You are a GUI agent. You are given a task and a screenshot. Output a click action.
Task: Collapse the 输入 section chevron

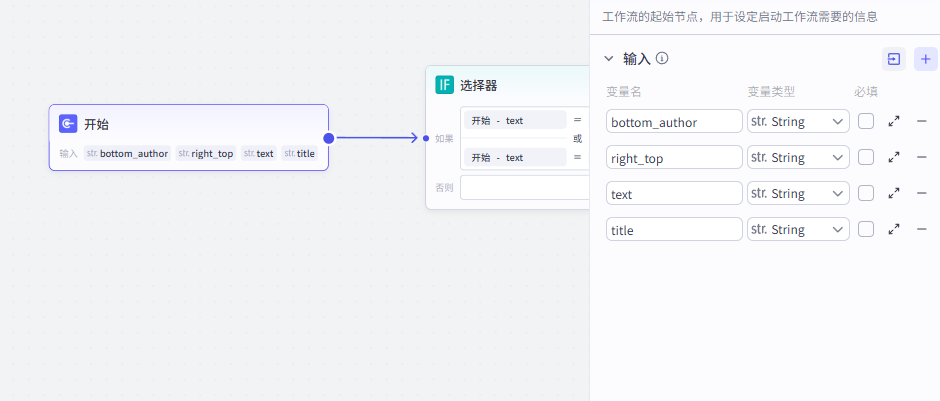[609, 59]
